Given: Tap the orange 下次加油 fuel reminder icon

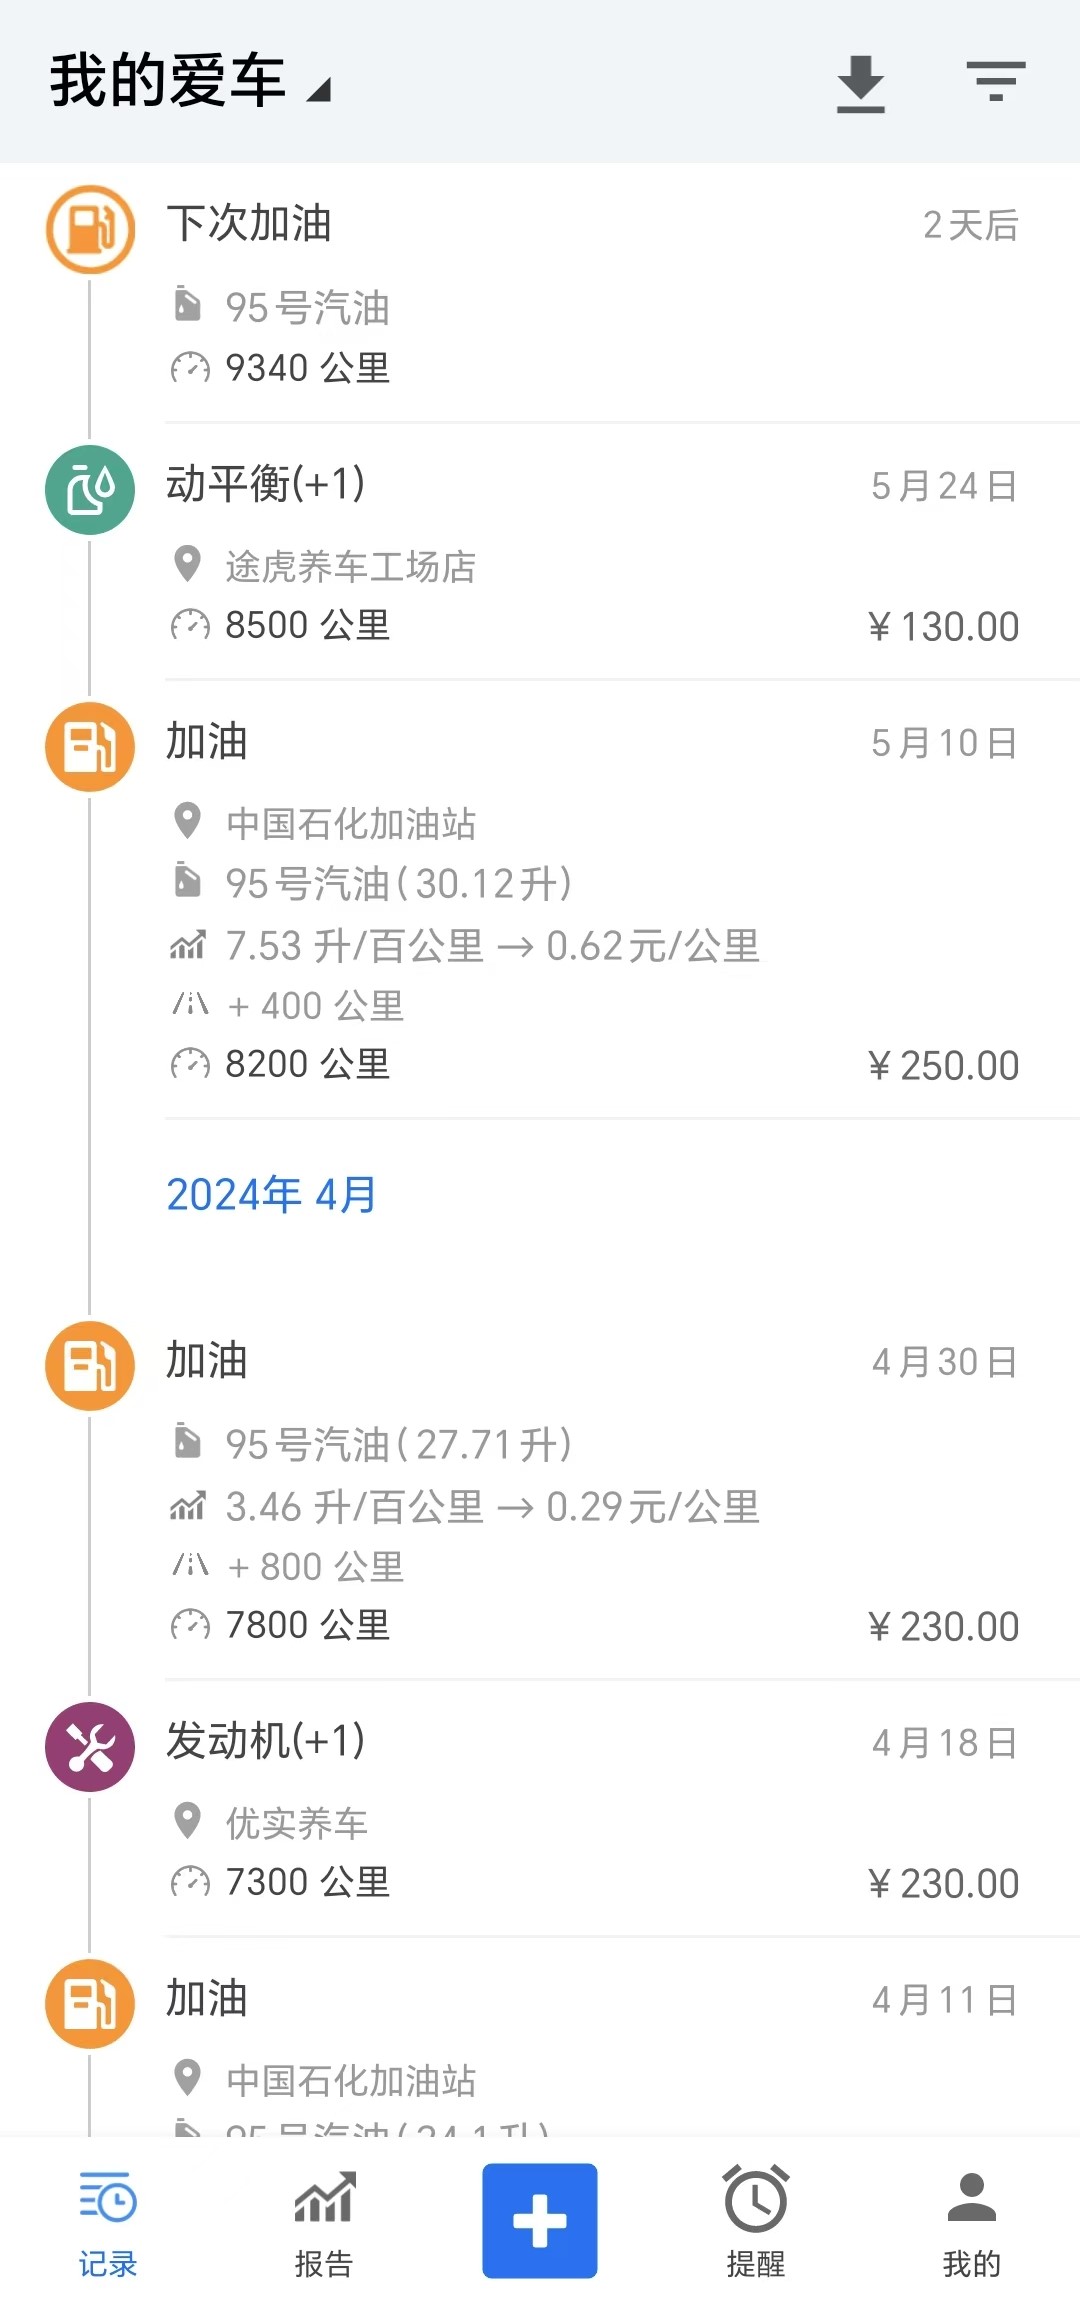Looking at the screenshot, I should tap(90, 230).
